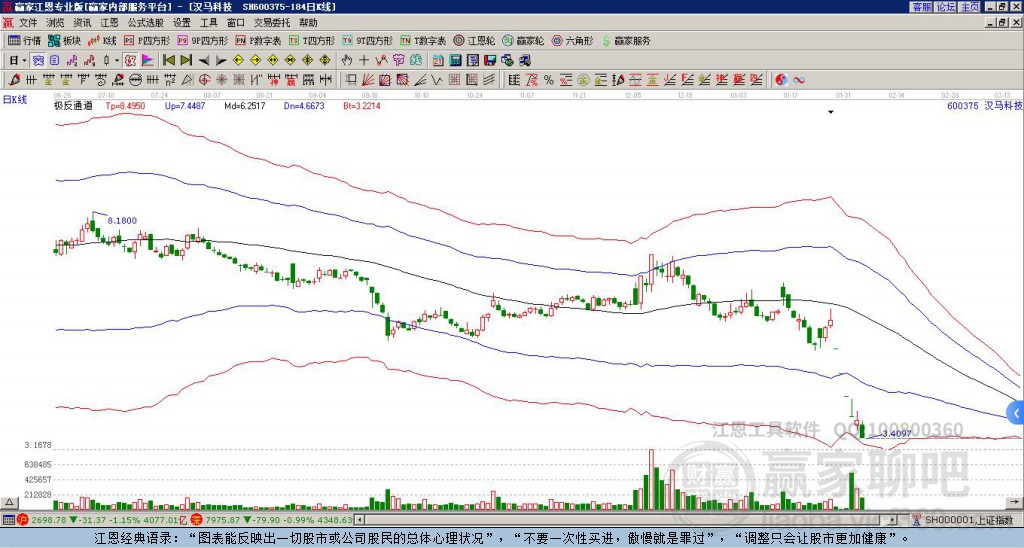This screenshot has width=1024, height=548.
Task: Open the 江恩 menu
Action: 110,23
